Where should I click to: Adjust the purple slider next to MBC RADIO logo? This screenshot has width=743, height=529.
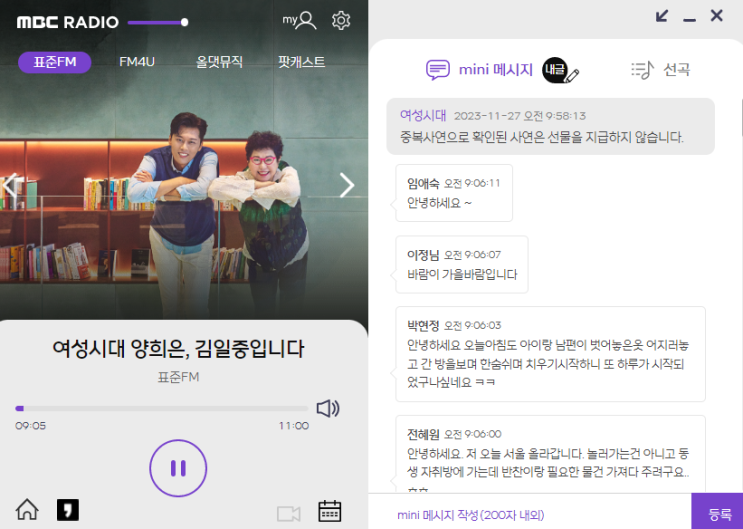tap(158, 22)
